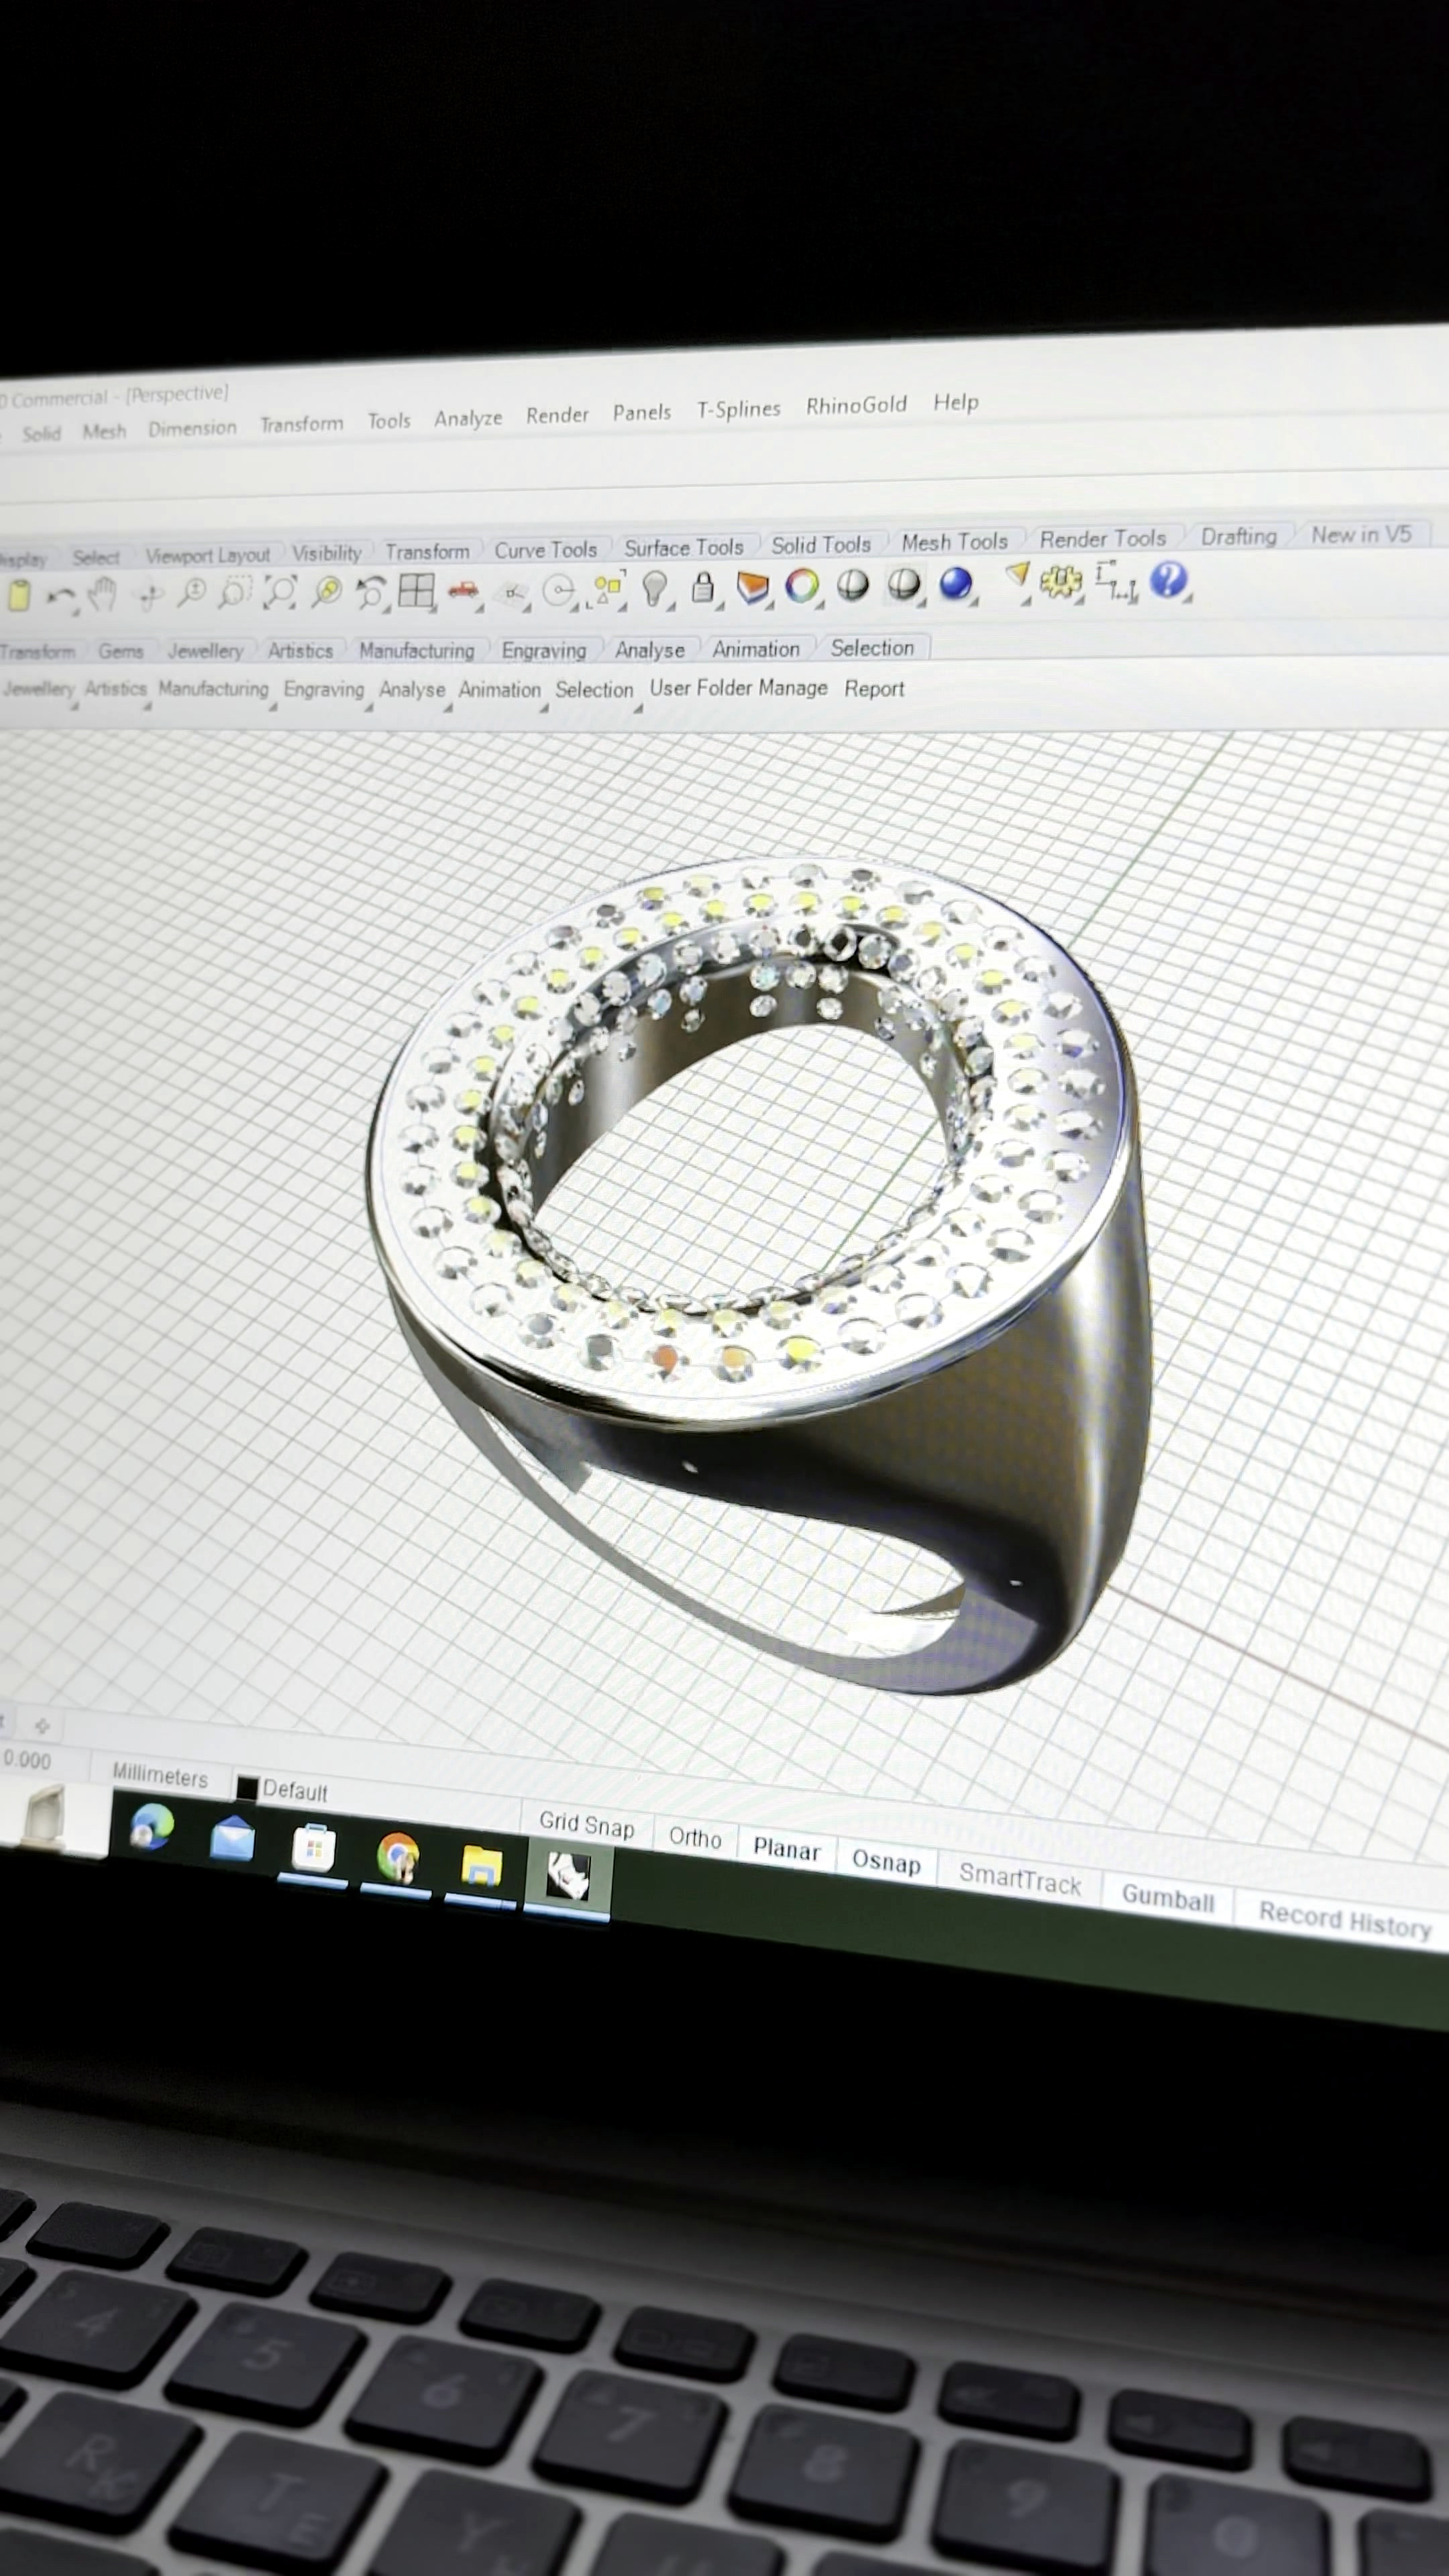
Task: Open Options with the gear icon
Action: coord(1060,581)
